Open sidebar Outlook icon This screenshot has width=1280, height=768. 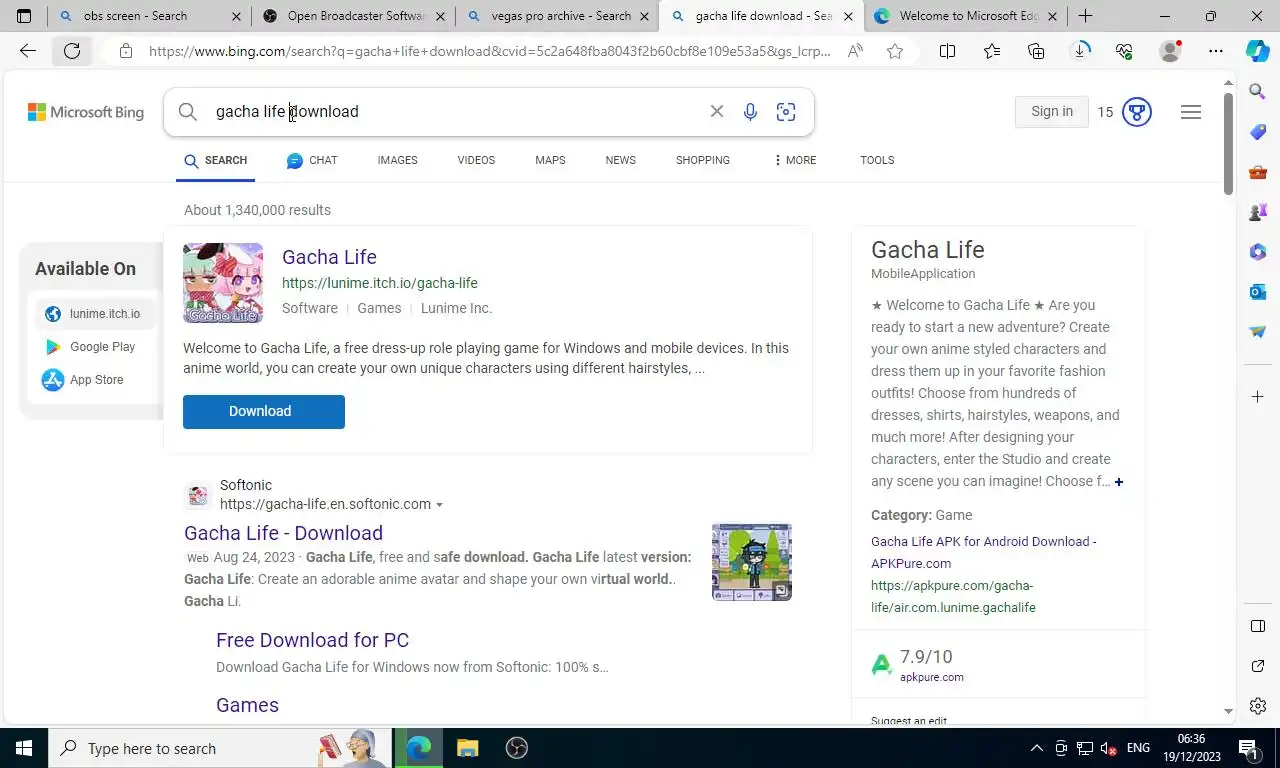pos(1258,291)
